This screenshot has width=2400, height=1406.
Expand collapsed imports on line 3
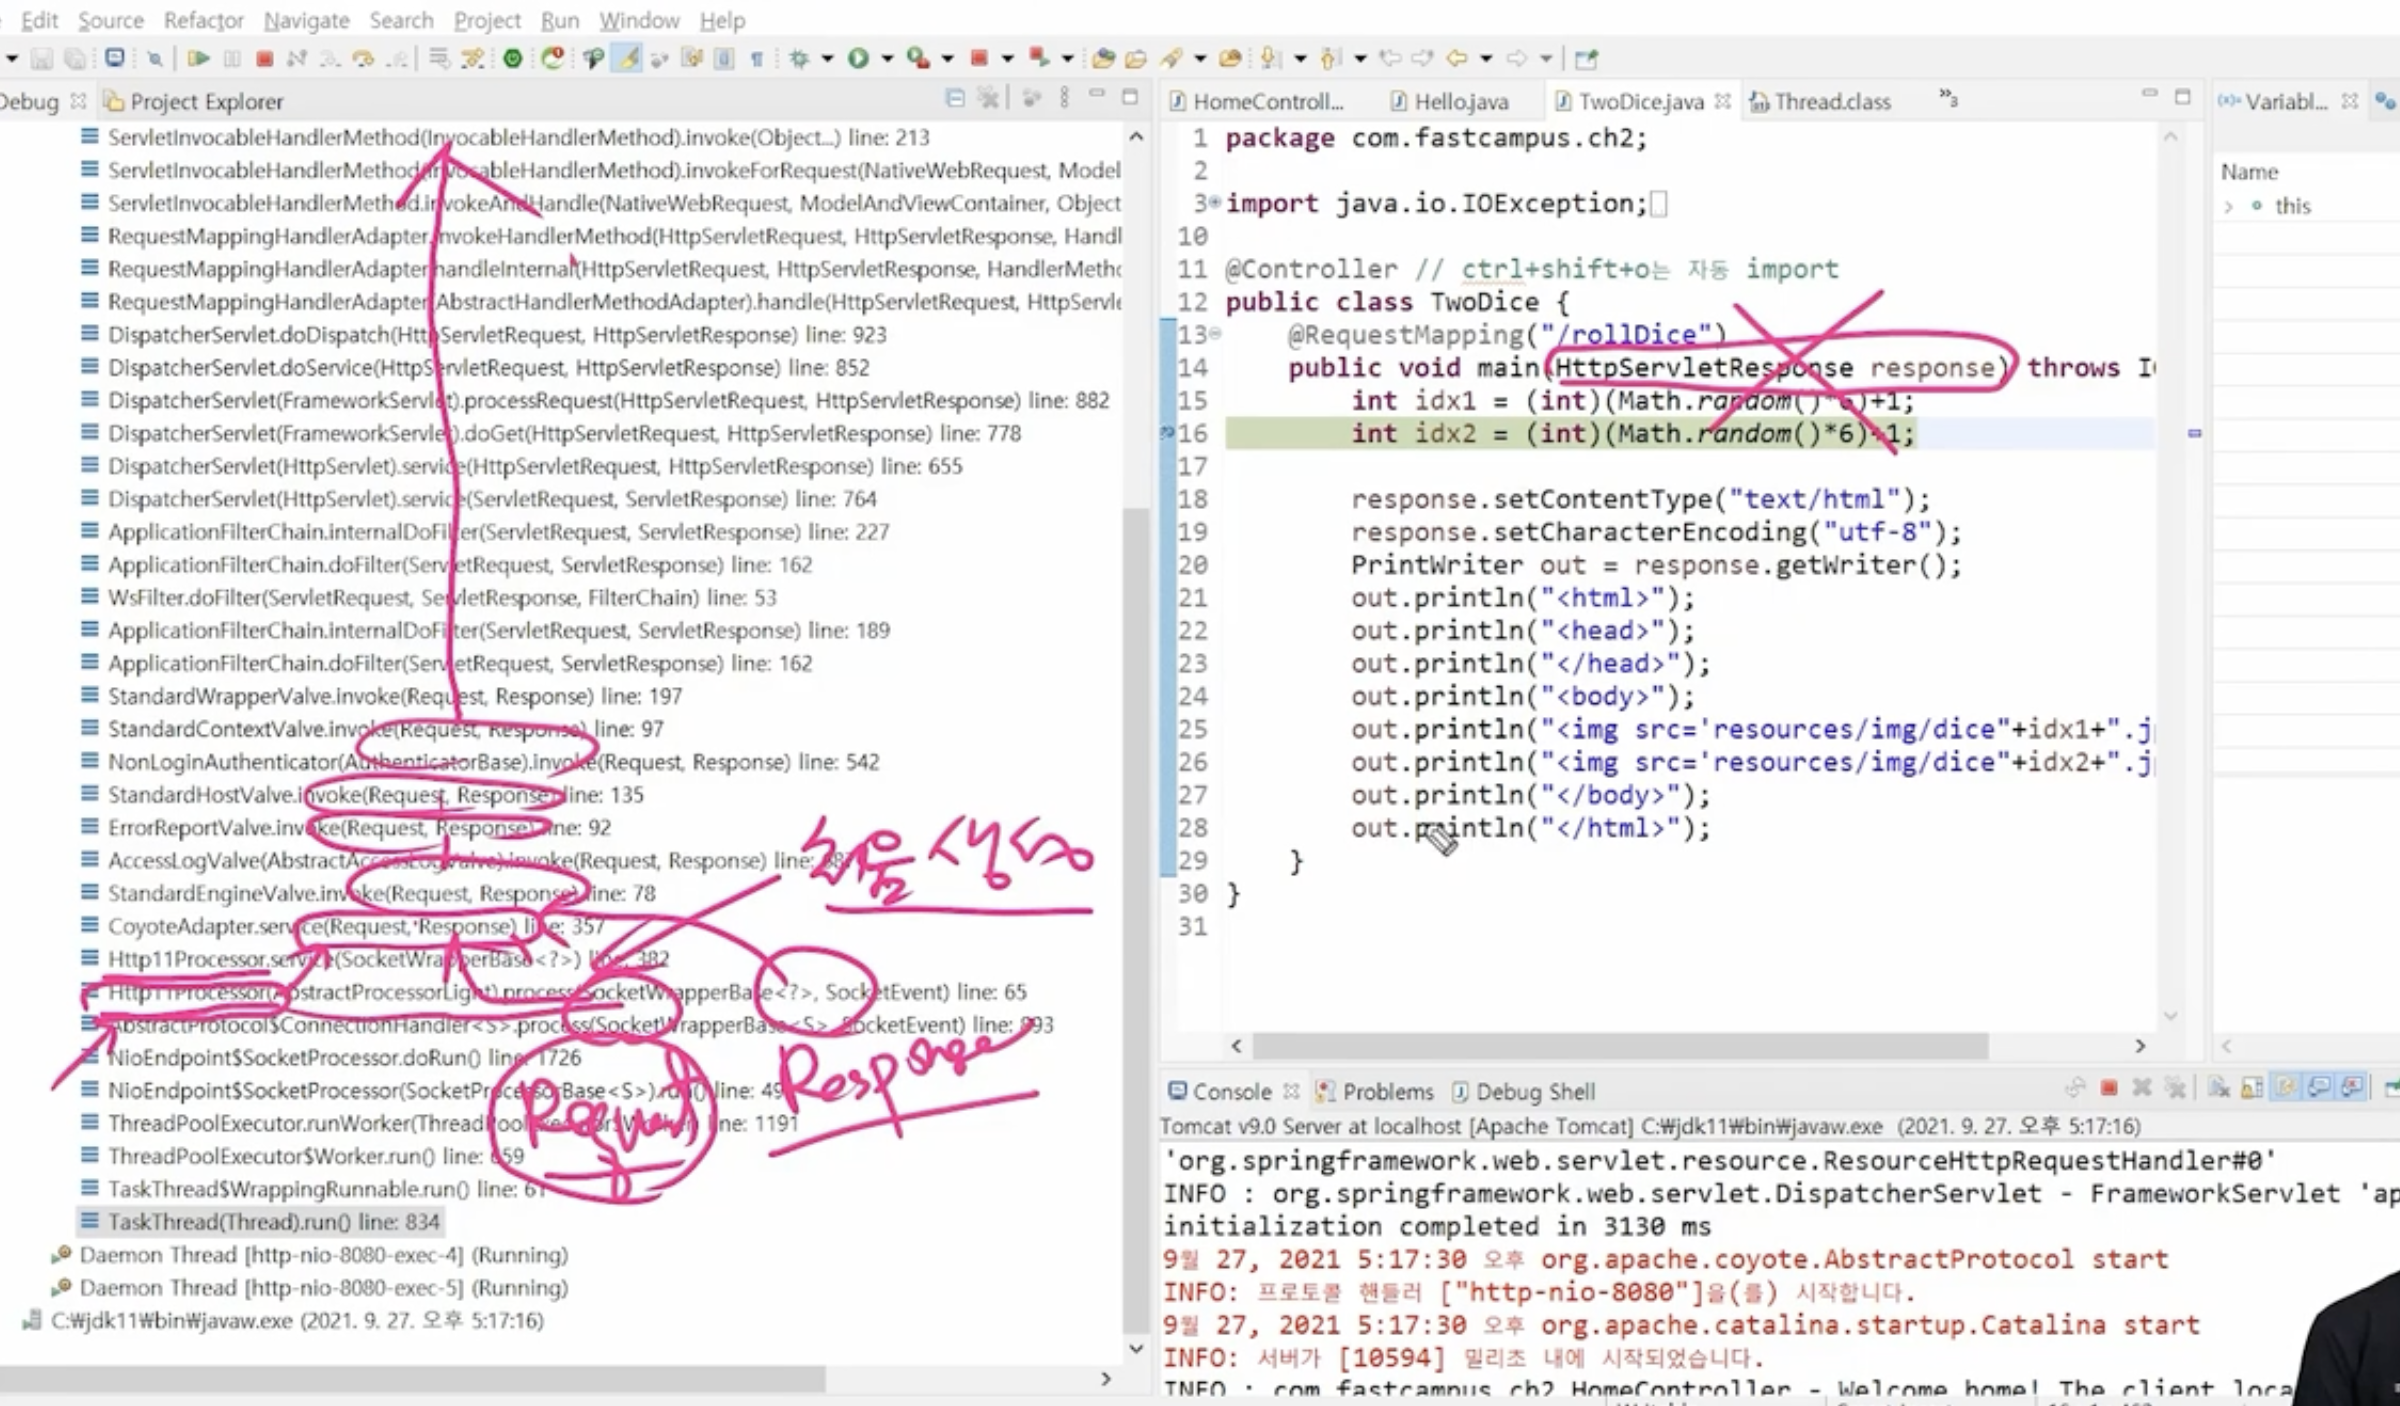point(1215,203)
